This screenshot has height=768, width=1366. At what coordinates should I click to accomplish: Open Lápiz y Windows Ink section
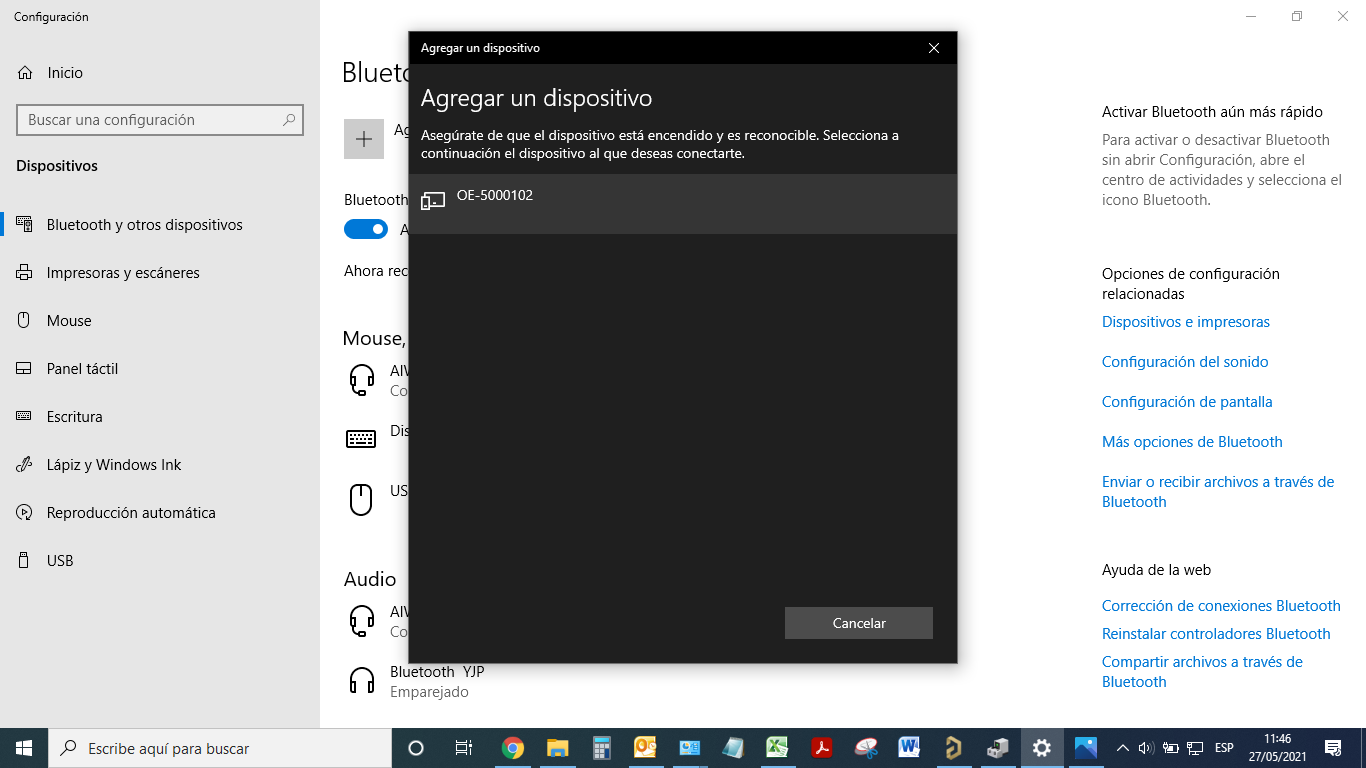[x=160, y=465]
